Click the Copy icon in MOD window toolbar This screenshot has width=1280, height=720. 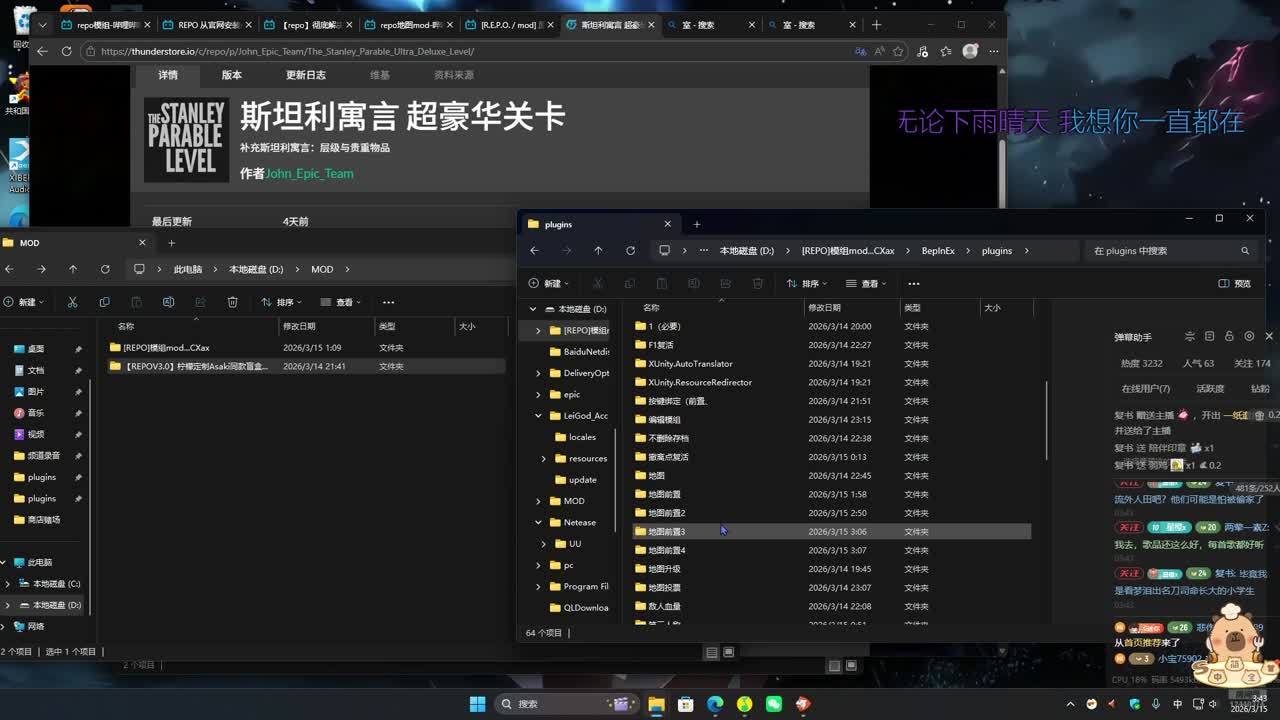[104, 302]
